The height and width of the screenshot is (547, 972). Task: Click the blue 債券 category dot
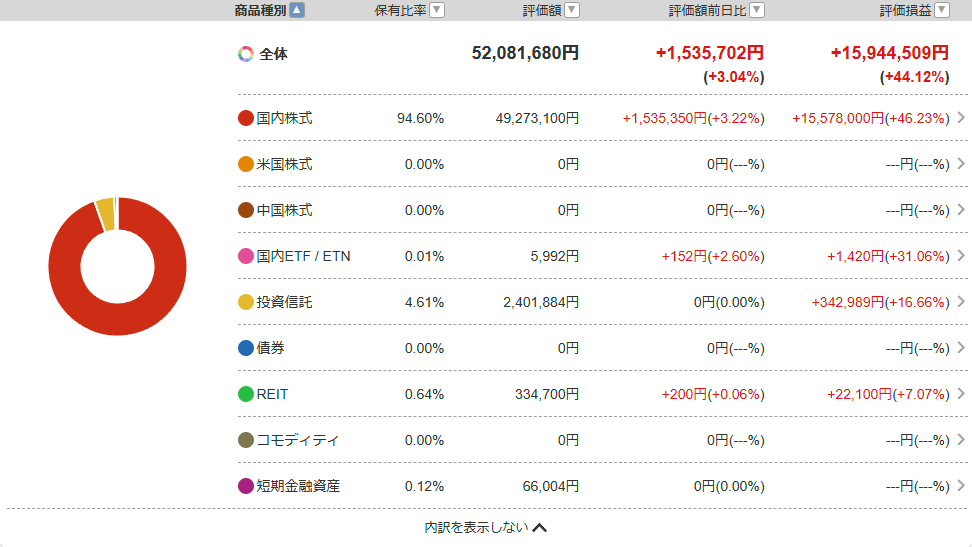246,348
